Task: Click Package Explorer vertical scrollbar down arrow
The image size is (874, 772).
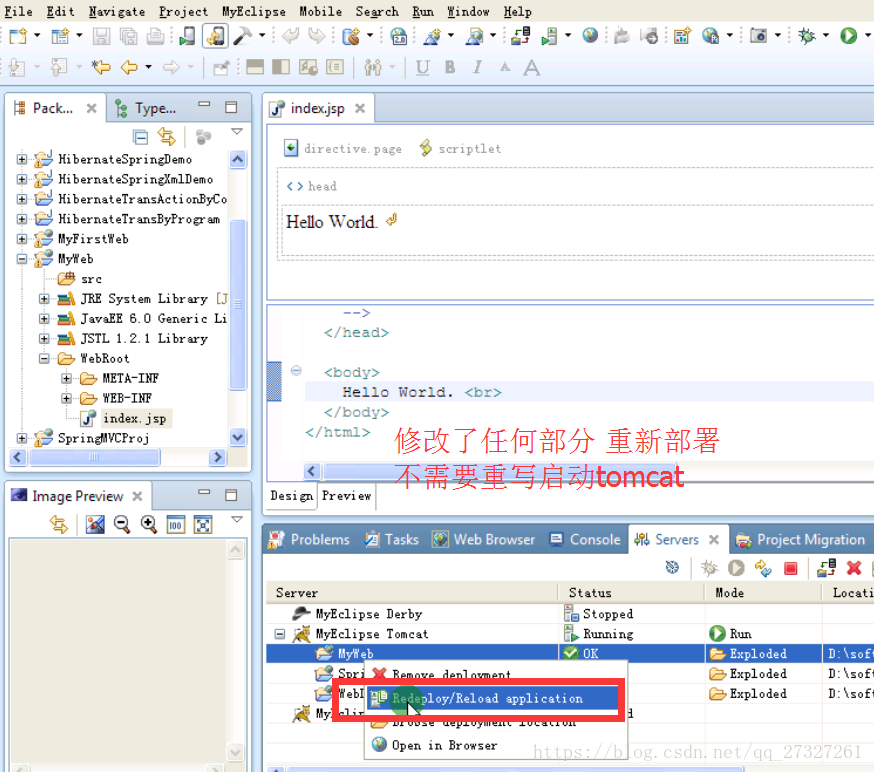Action: click(238, 437)
